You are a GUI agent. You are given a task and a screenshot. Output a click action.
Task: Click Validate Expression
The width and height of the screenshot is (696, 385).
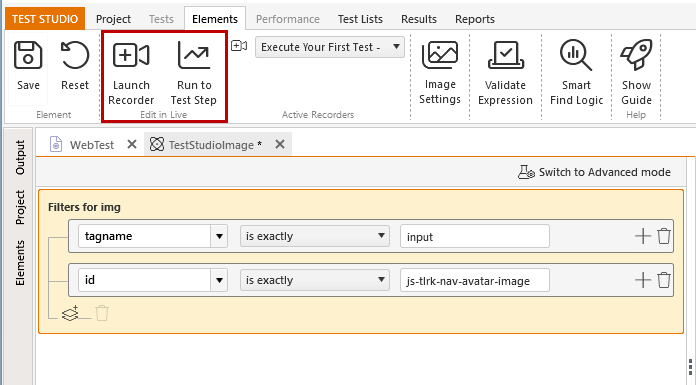(505, 74)
